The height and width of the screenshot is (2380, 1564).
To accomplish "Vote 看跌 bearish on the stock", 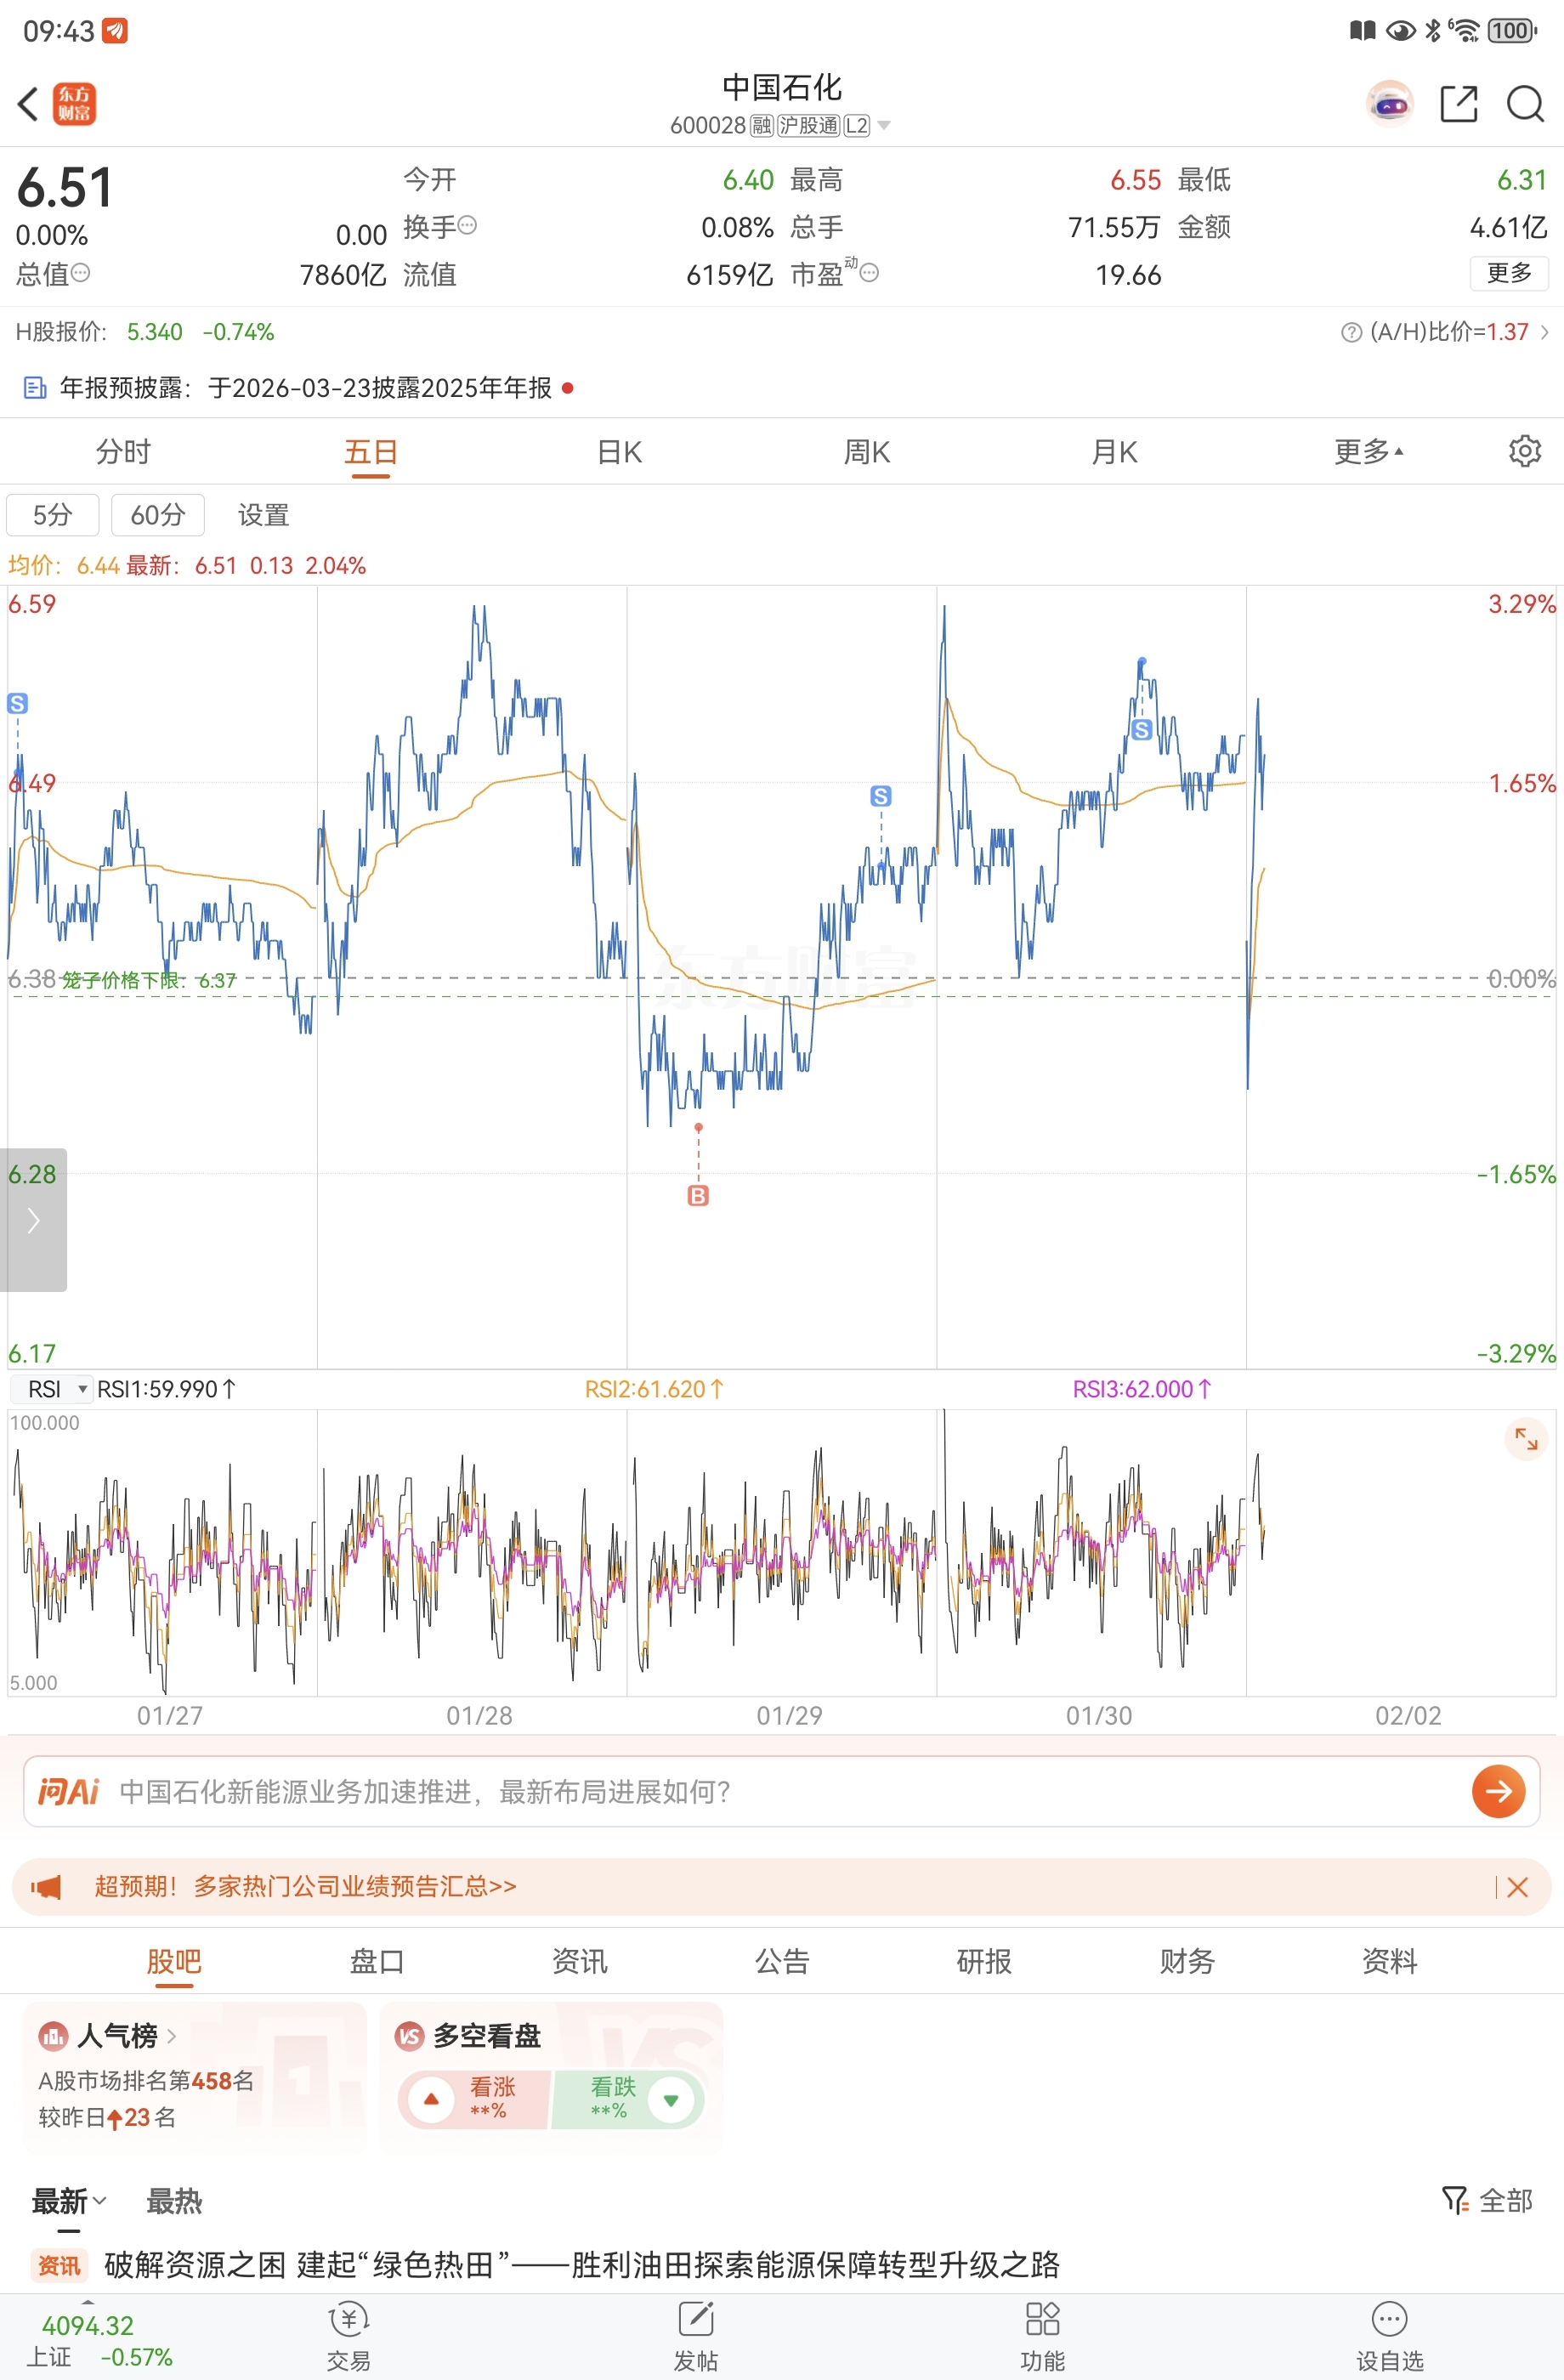I will 630,2098.
